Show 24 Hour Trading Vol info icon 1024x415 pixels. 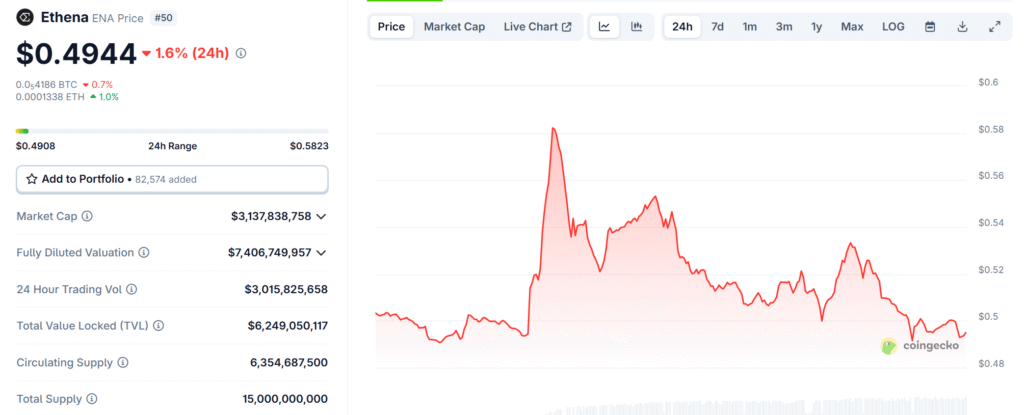pos(132,289)
